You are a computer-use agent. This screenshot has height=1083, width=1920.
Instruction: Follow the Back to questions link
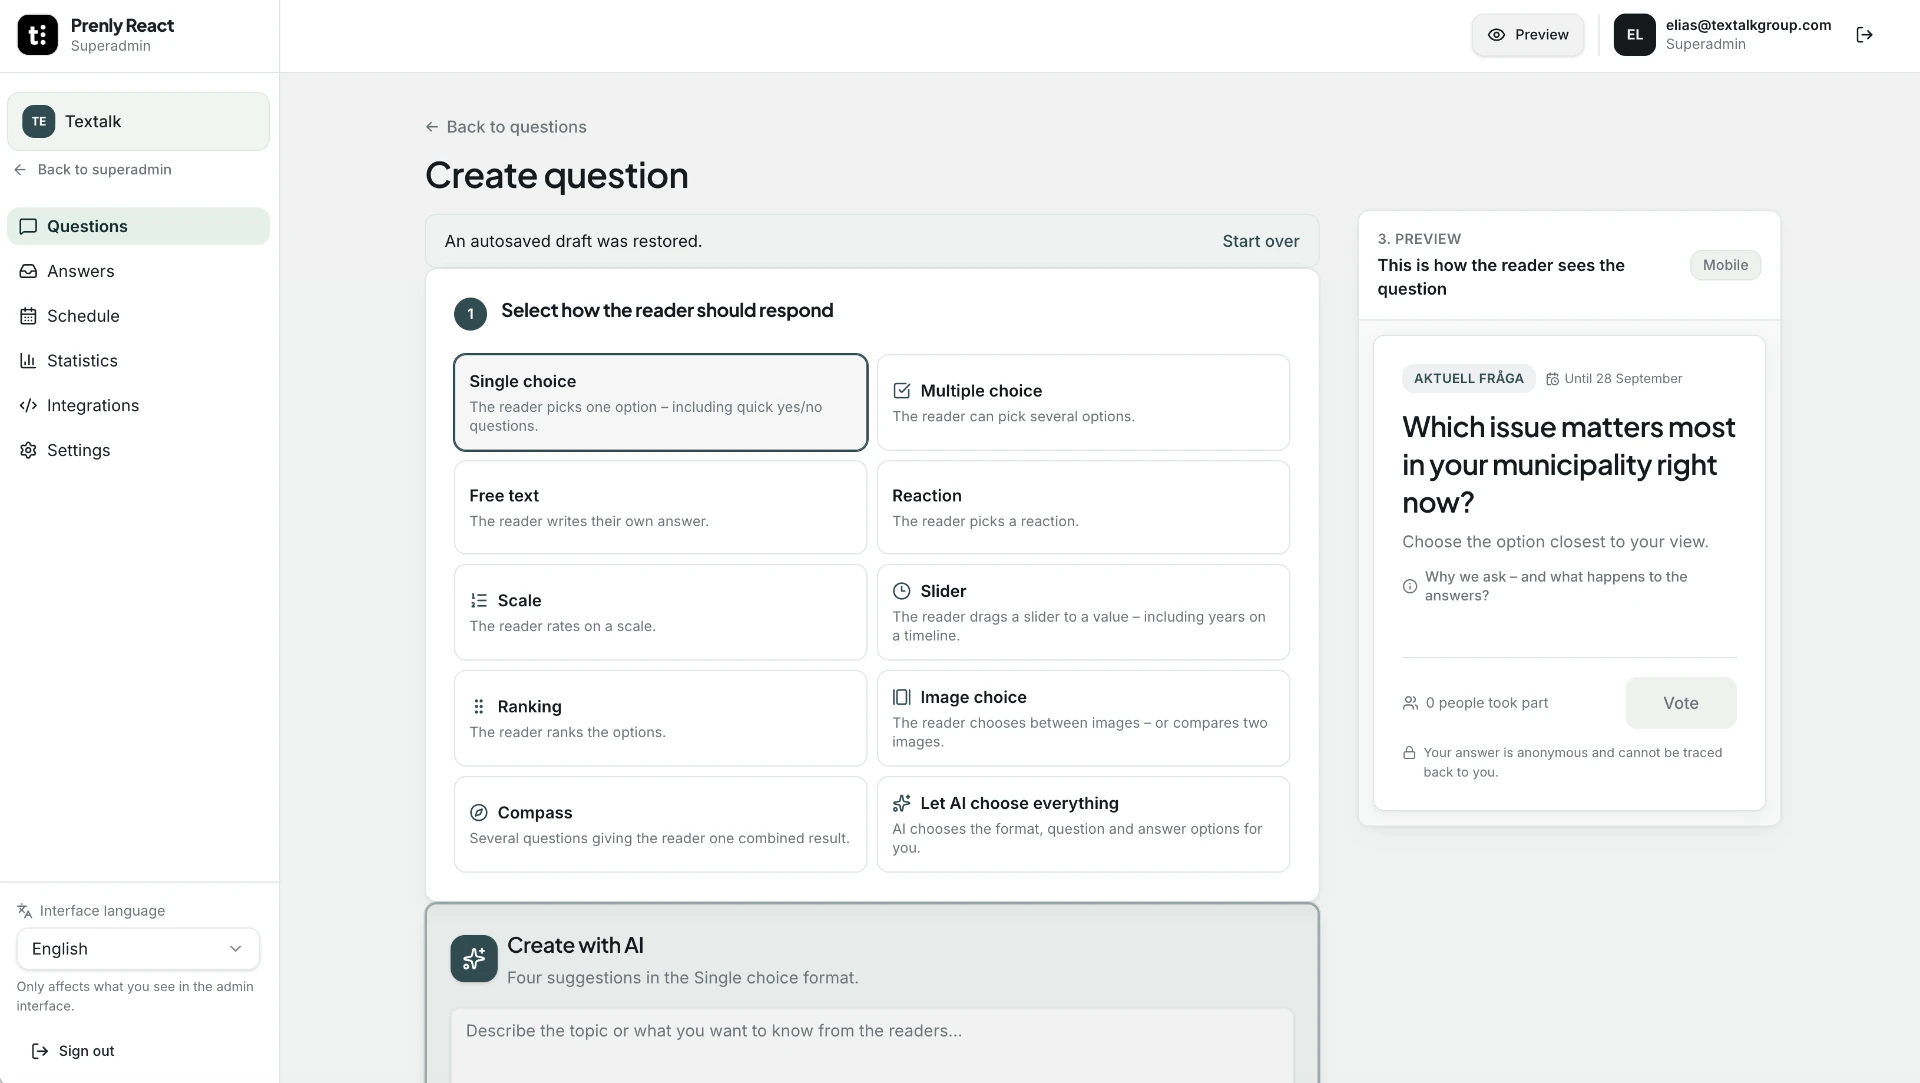tap(506, 127)
